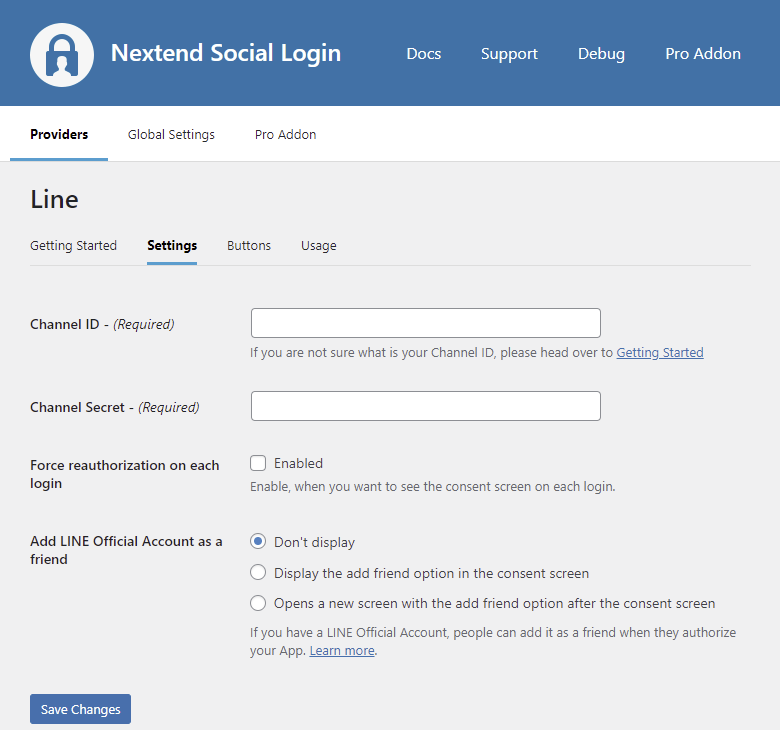Click the Channel ID input field
780x730 pixels.
pos(425,323)
